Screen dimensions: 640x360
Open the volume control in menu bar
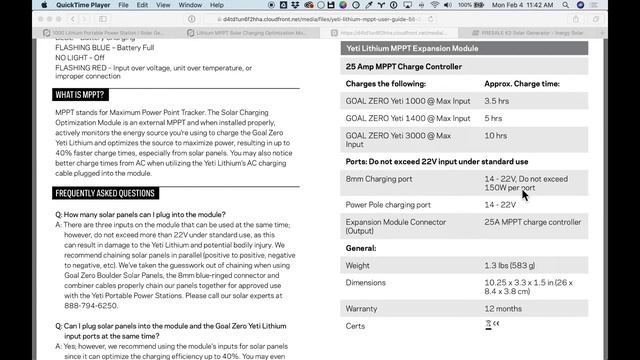[448, 5]
